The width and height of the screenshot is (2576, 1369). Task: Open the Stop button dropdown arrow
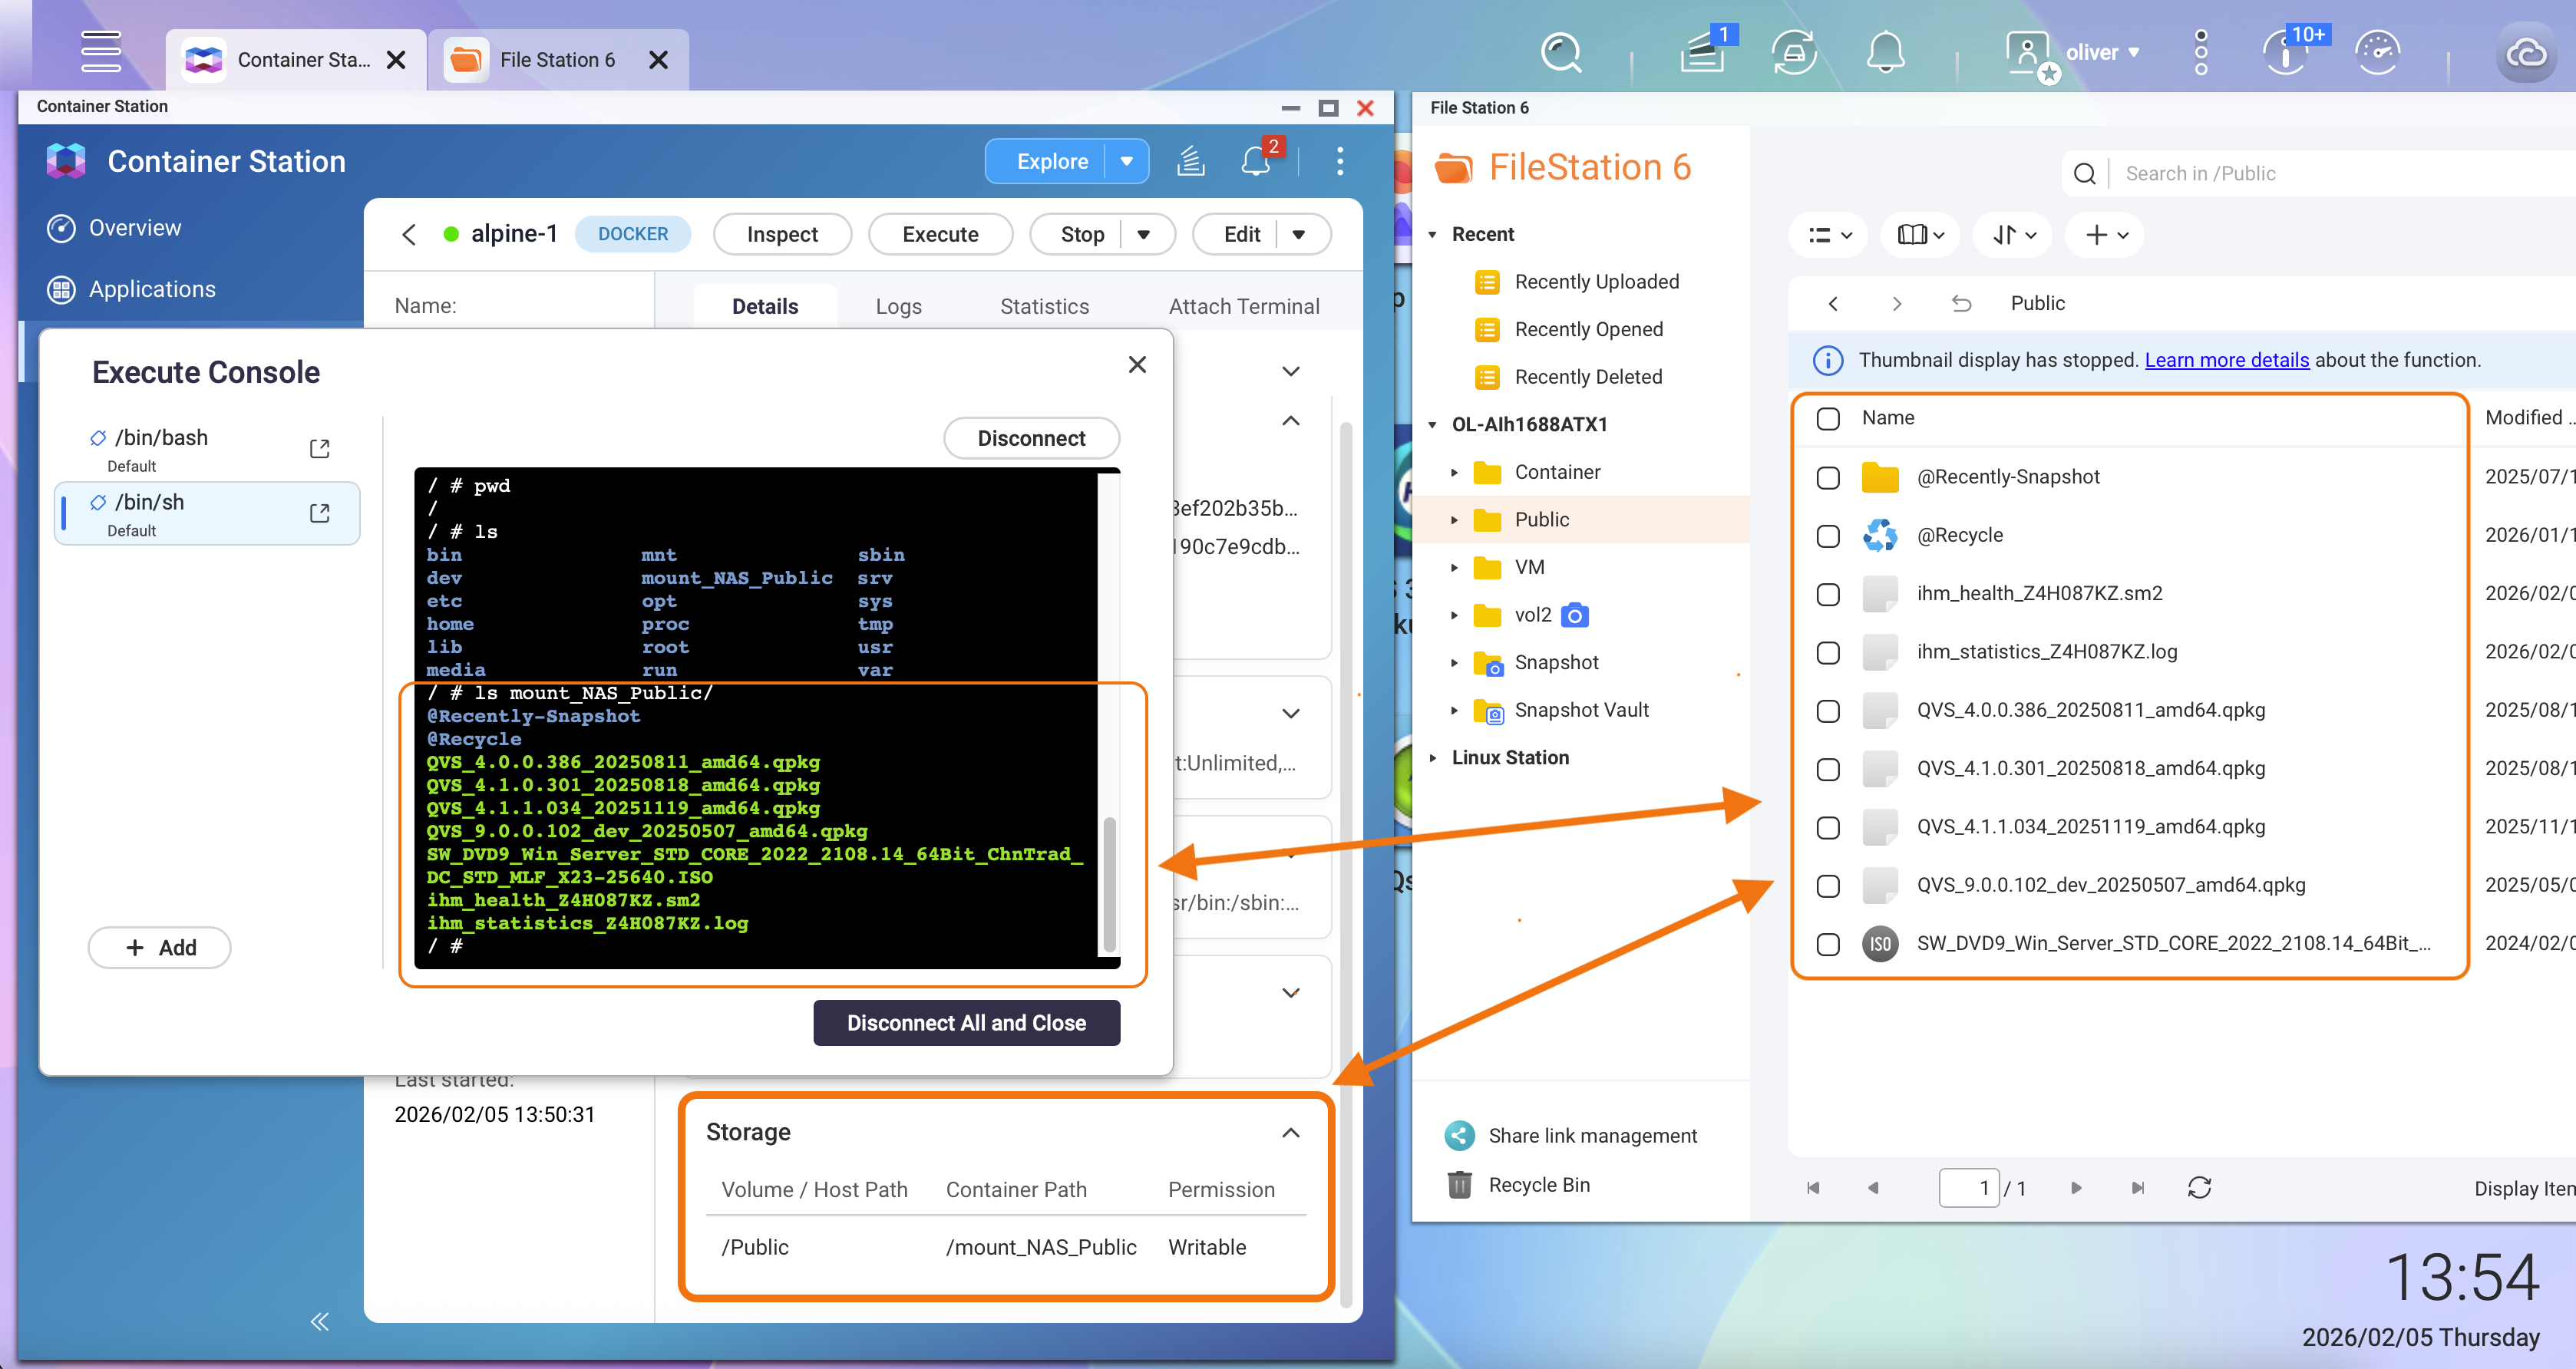point(1144,234)
